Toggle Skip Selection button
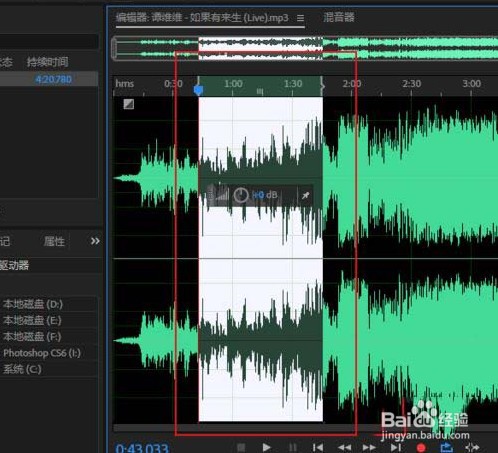The width and height of the screenshot is (498, 453). [x=472, y=447]
